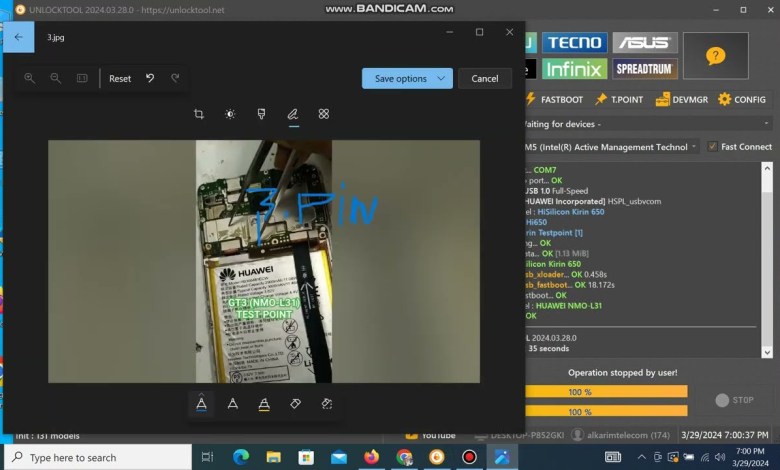Select the Markup pen tool

pos(293,114)
